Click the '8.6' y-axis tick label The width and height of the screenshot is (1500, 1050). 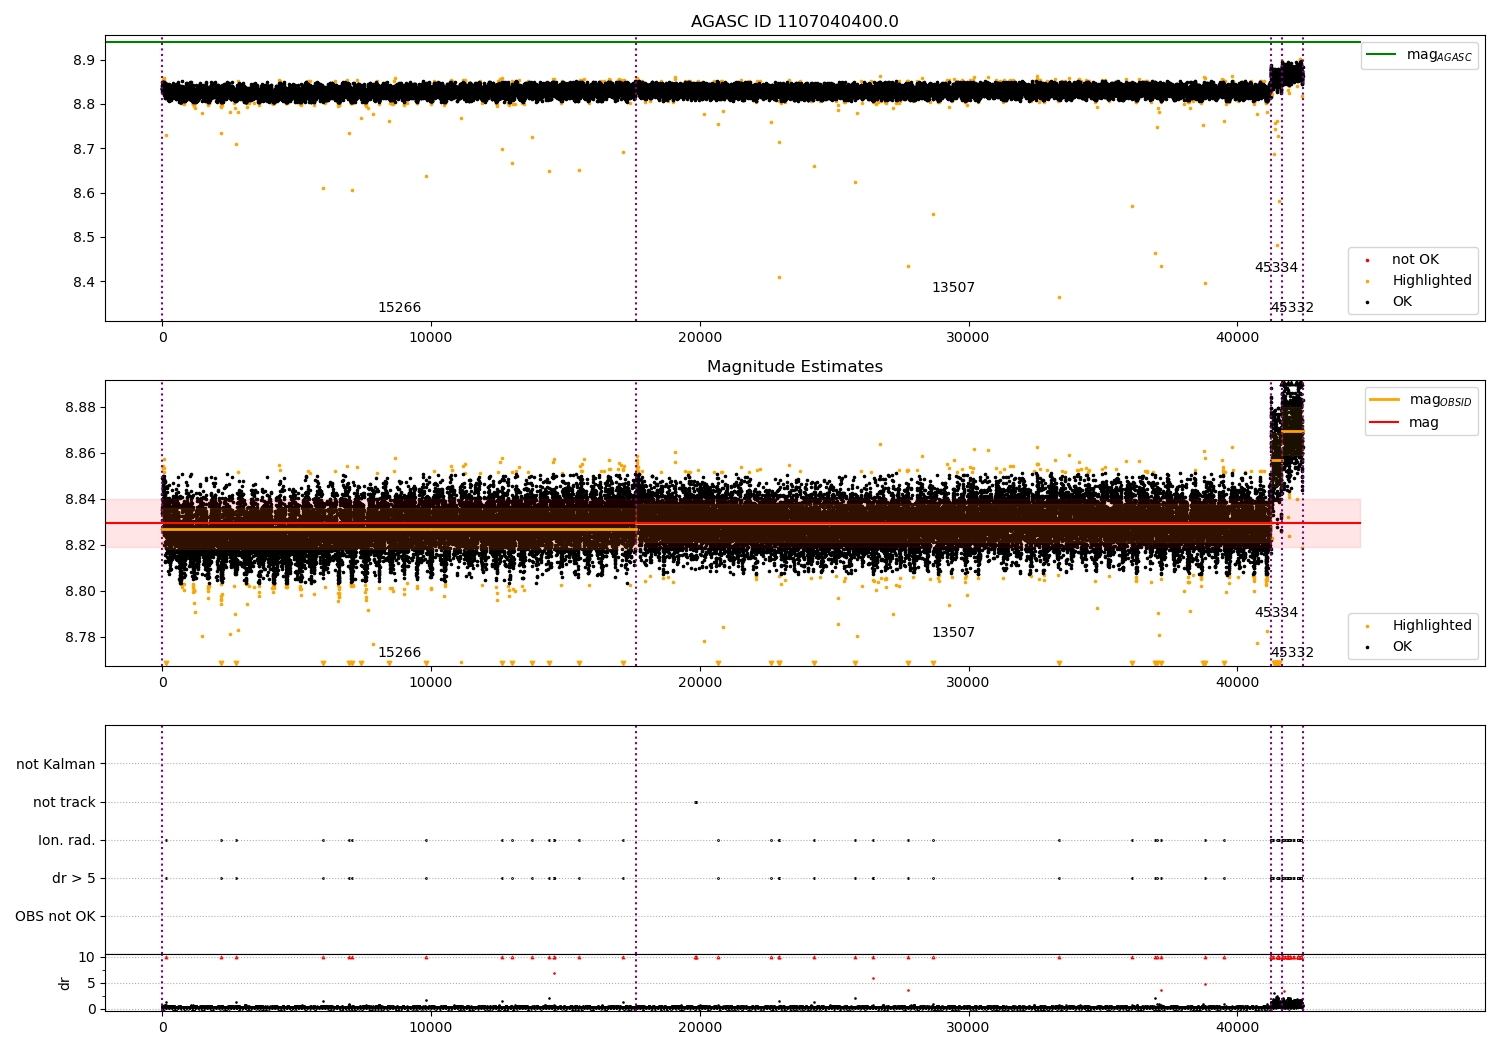click(84, 194)
